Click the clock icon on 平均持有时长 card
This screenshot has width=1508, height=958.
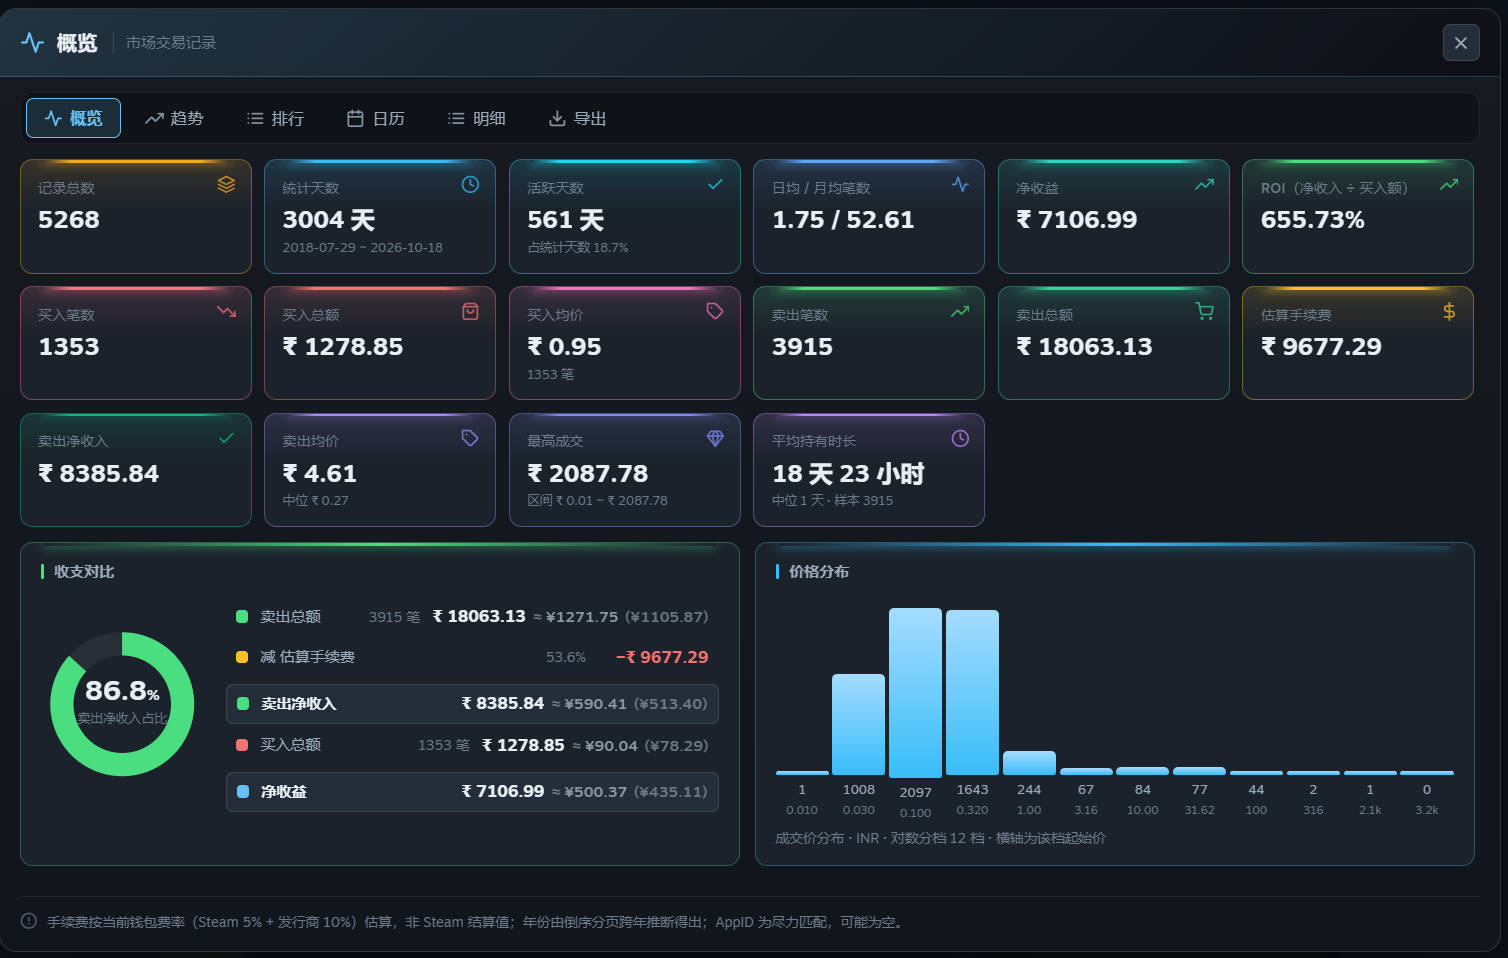(x=960, y=438)
